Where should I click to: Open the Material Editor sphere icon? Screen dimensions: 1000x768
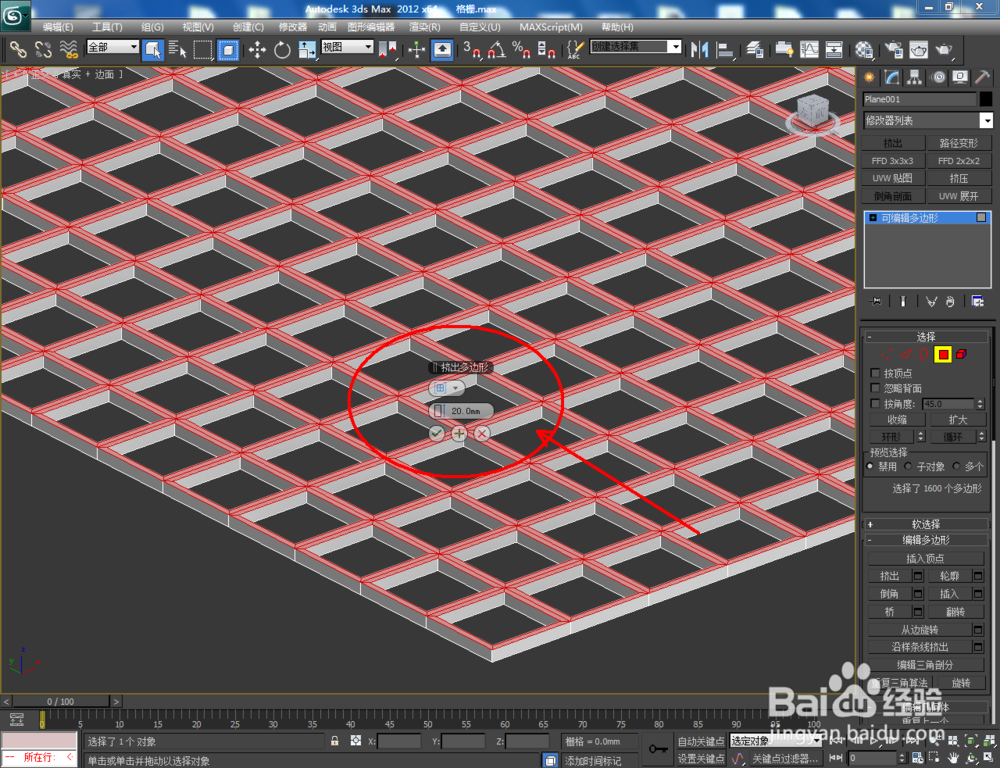(864, 49)
